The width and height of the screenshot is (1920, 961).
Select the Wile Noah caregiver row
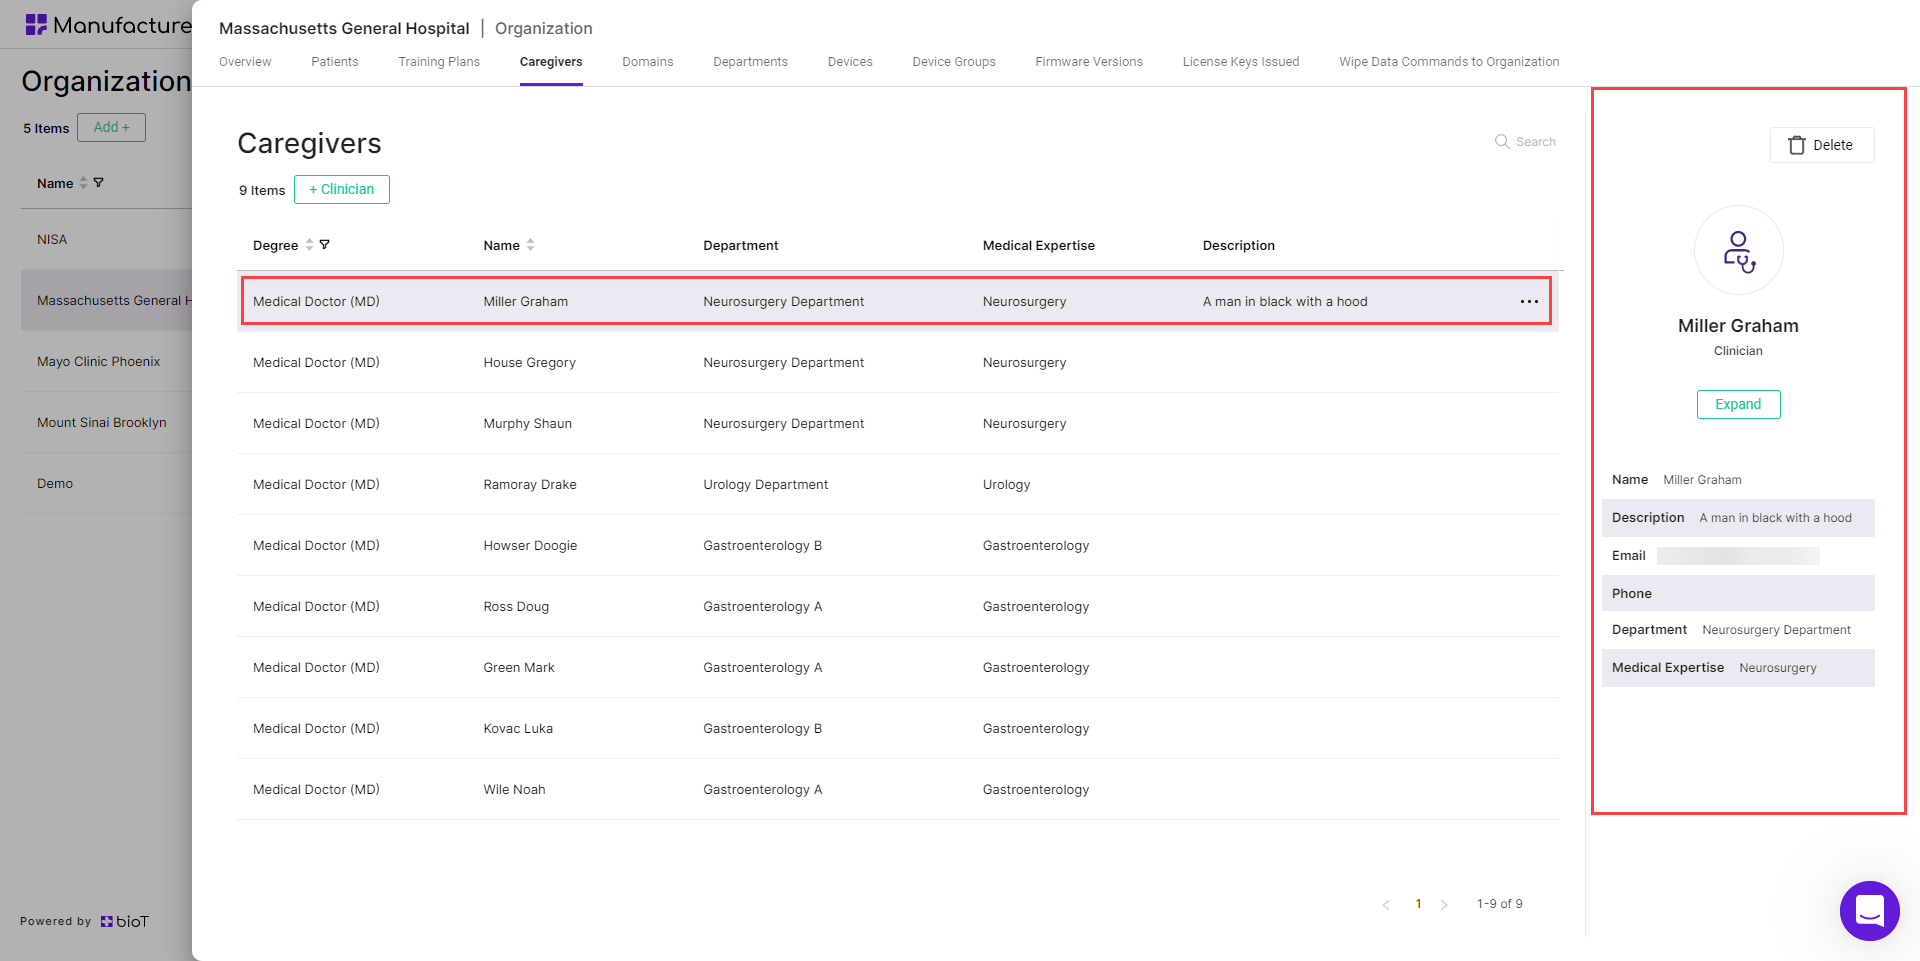tap(897, 790)
